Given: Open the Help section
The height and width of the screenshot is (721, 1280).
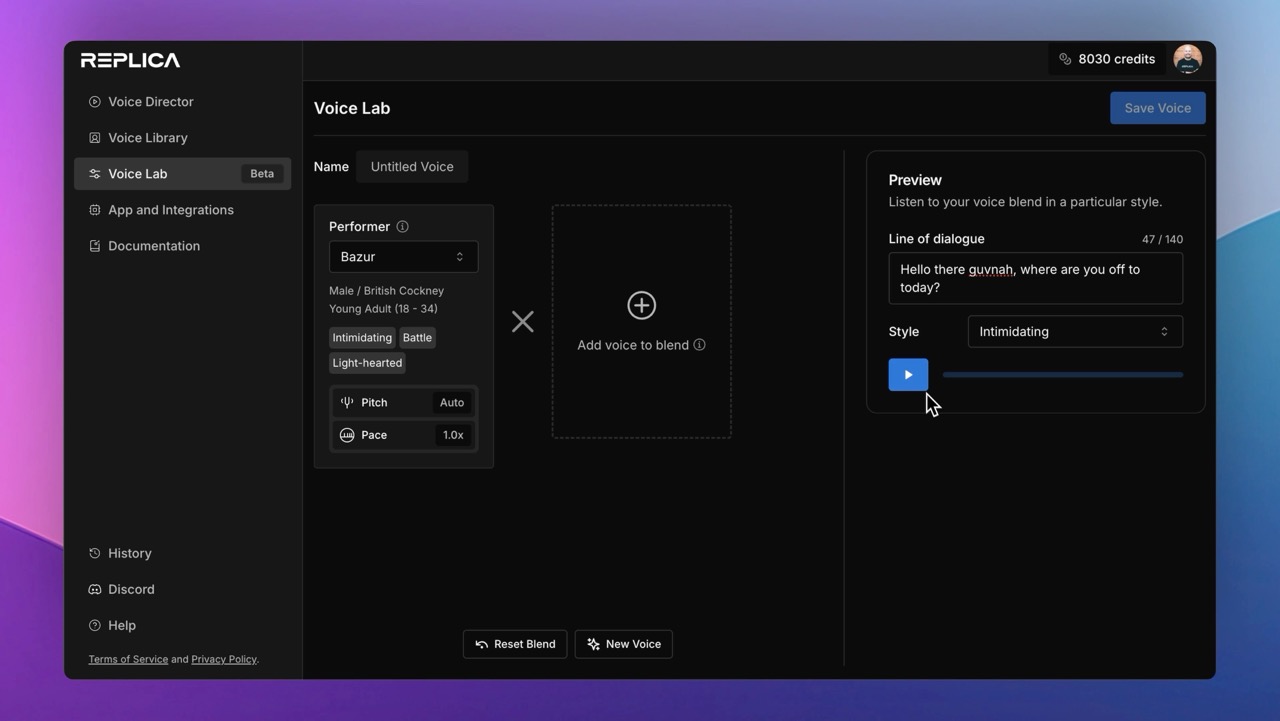Looking at the screenshot, I should pyautogui.click(x=122, y=624).
